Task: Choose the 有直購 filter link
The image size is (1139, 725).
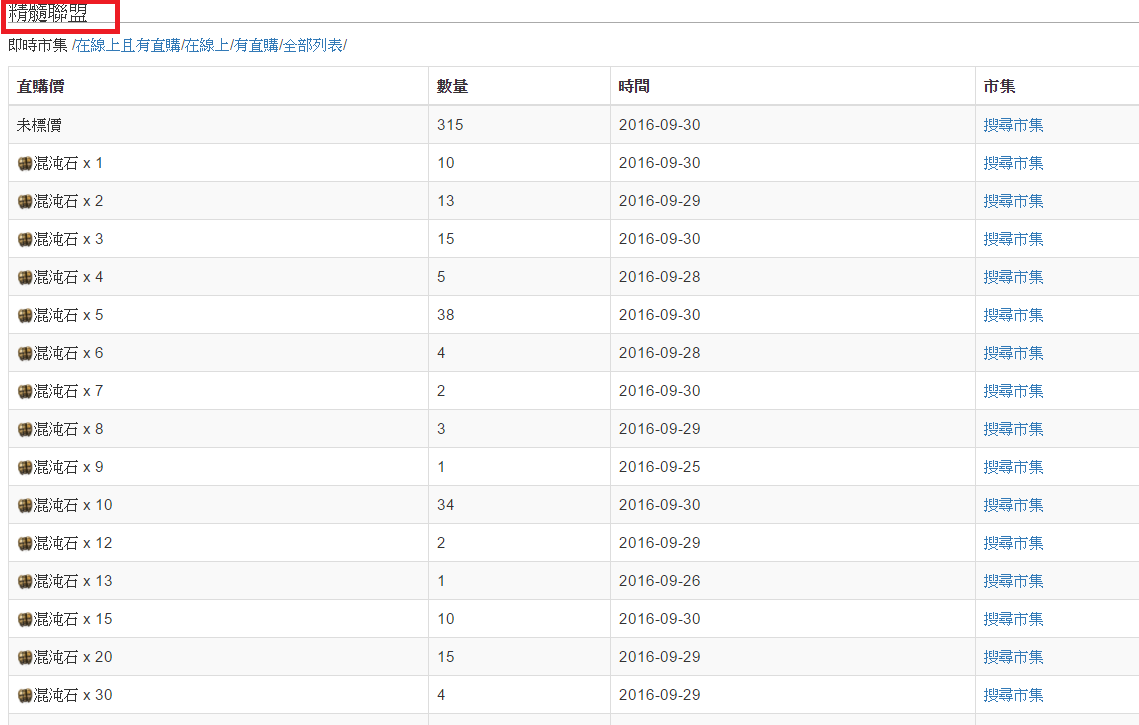Action: pos(256,45)
